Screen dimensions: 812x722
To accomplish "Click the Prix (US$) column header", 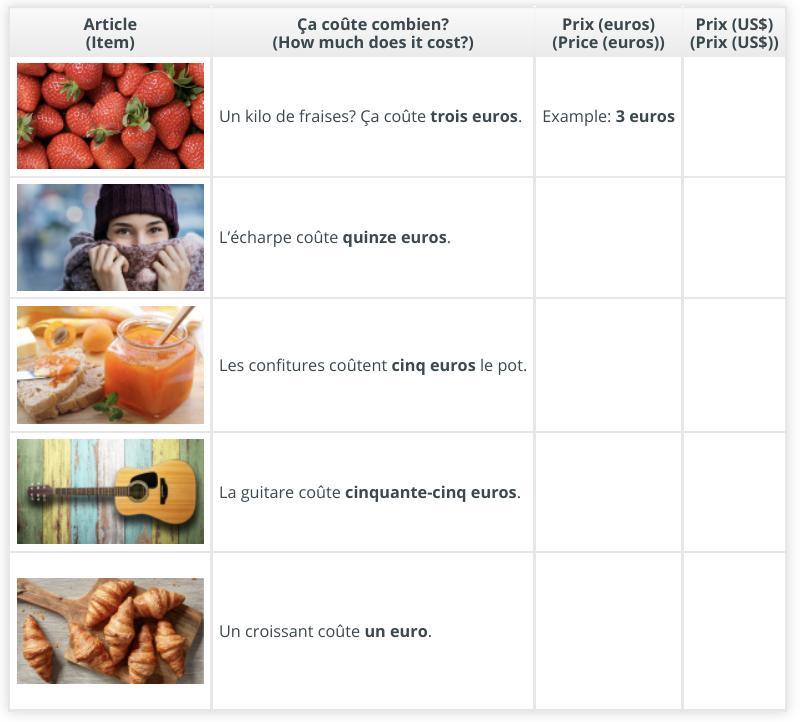I will point(734,33).
